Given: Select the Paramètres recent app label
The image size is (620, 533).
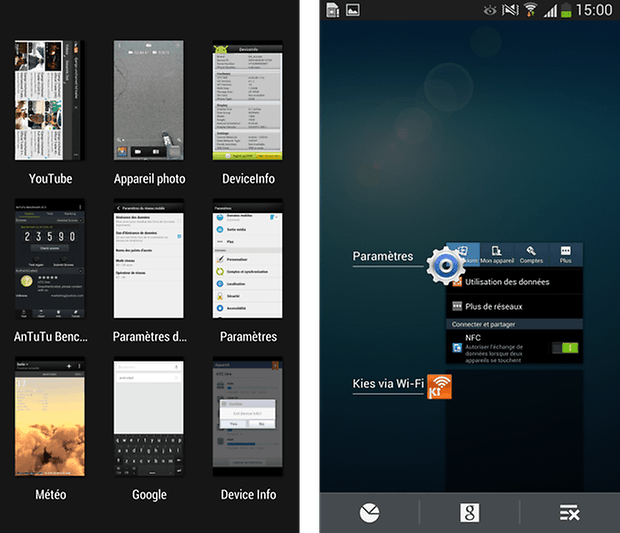Looking at the screenshot, I should coord(383,256).
